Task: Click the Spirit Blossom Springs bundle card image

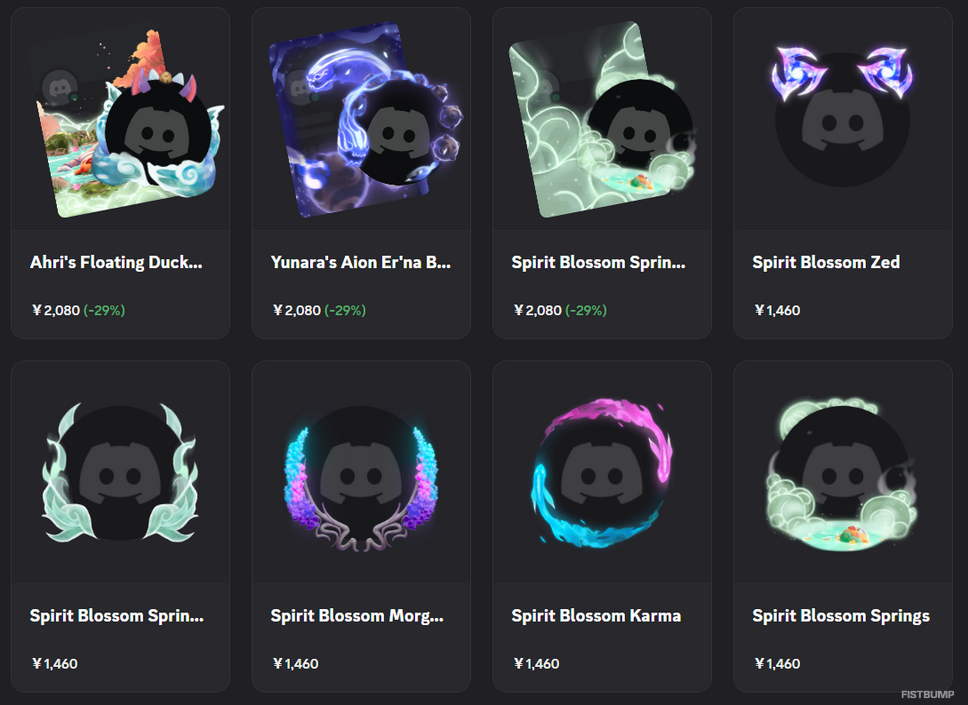Action: pyautogui.click(x=602, y=119)
